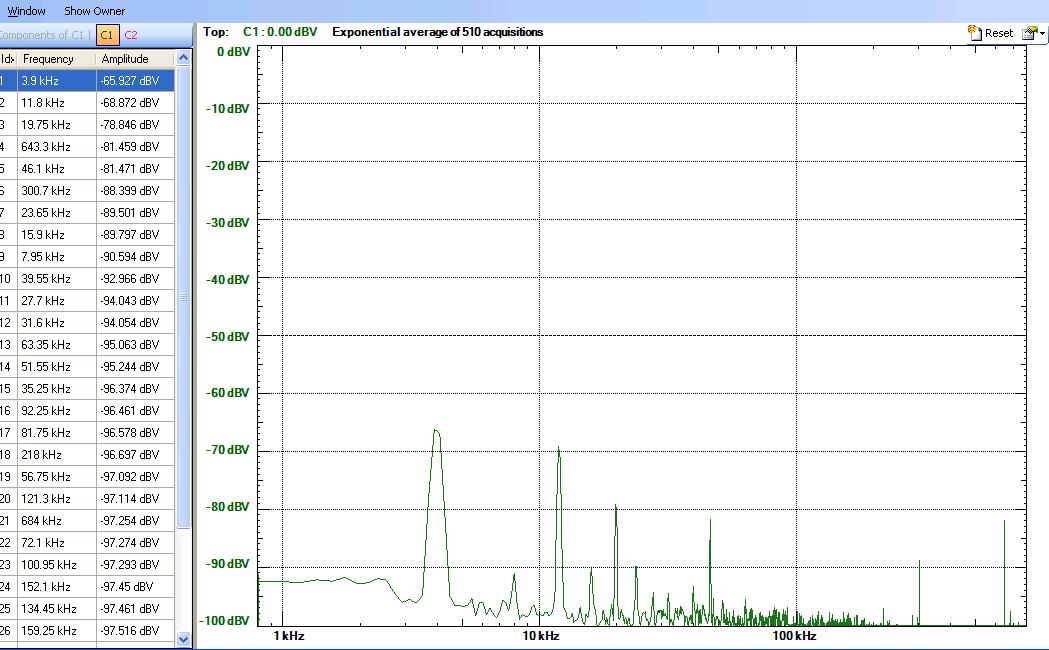Image resolution: width=1049 pixels, height=650 pixels.
Task: Sort by the Amplitude column header
Action: point(135,59)
